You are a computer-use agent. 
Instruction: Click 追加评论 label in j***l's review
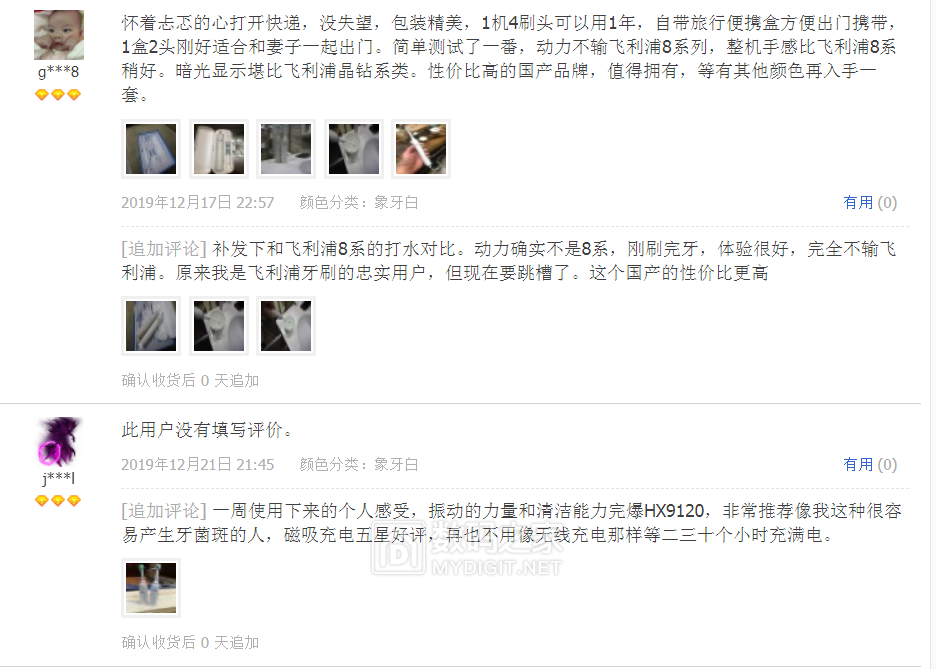(x=164, y=511)
